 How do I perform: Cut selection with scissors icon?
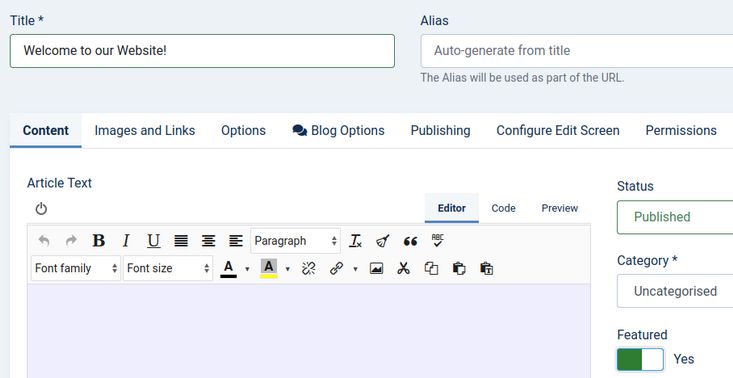(403, 268)
